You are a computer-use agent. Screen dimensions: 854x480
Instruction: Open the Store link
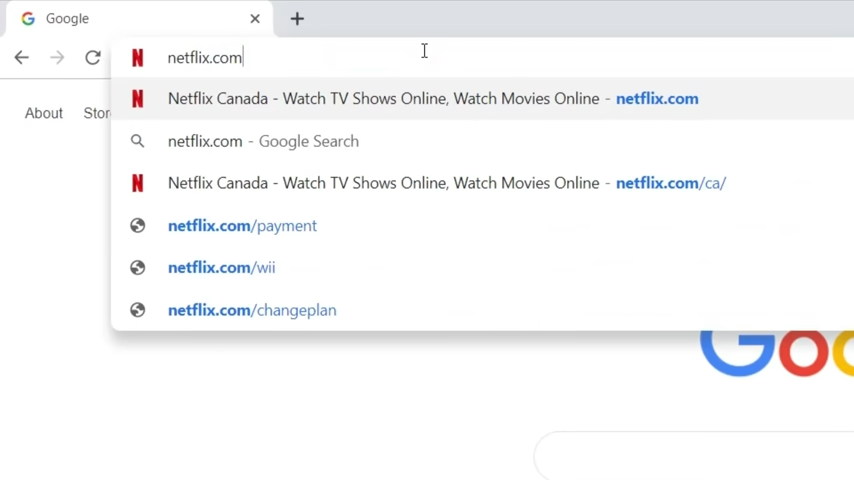[97, 113]
